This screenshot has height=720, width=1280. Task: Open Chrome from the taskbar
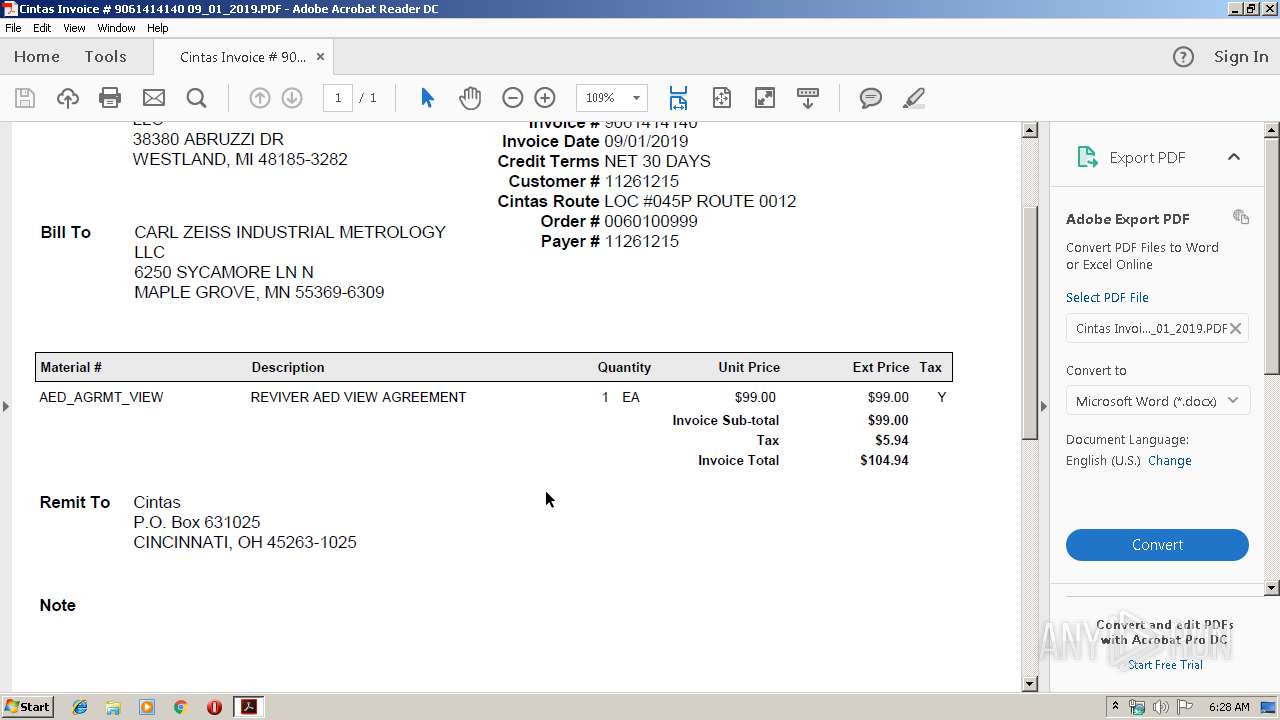pyautogui.click(x=180, y=707)
